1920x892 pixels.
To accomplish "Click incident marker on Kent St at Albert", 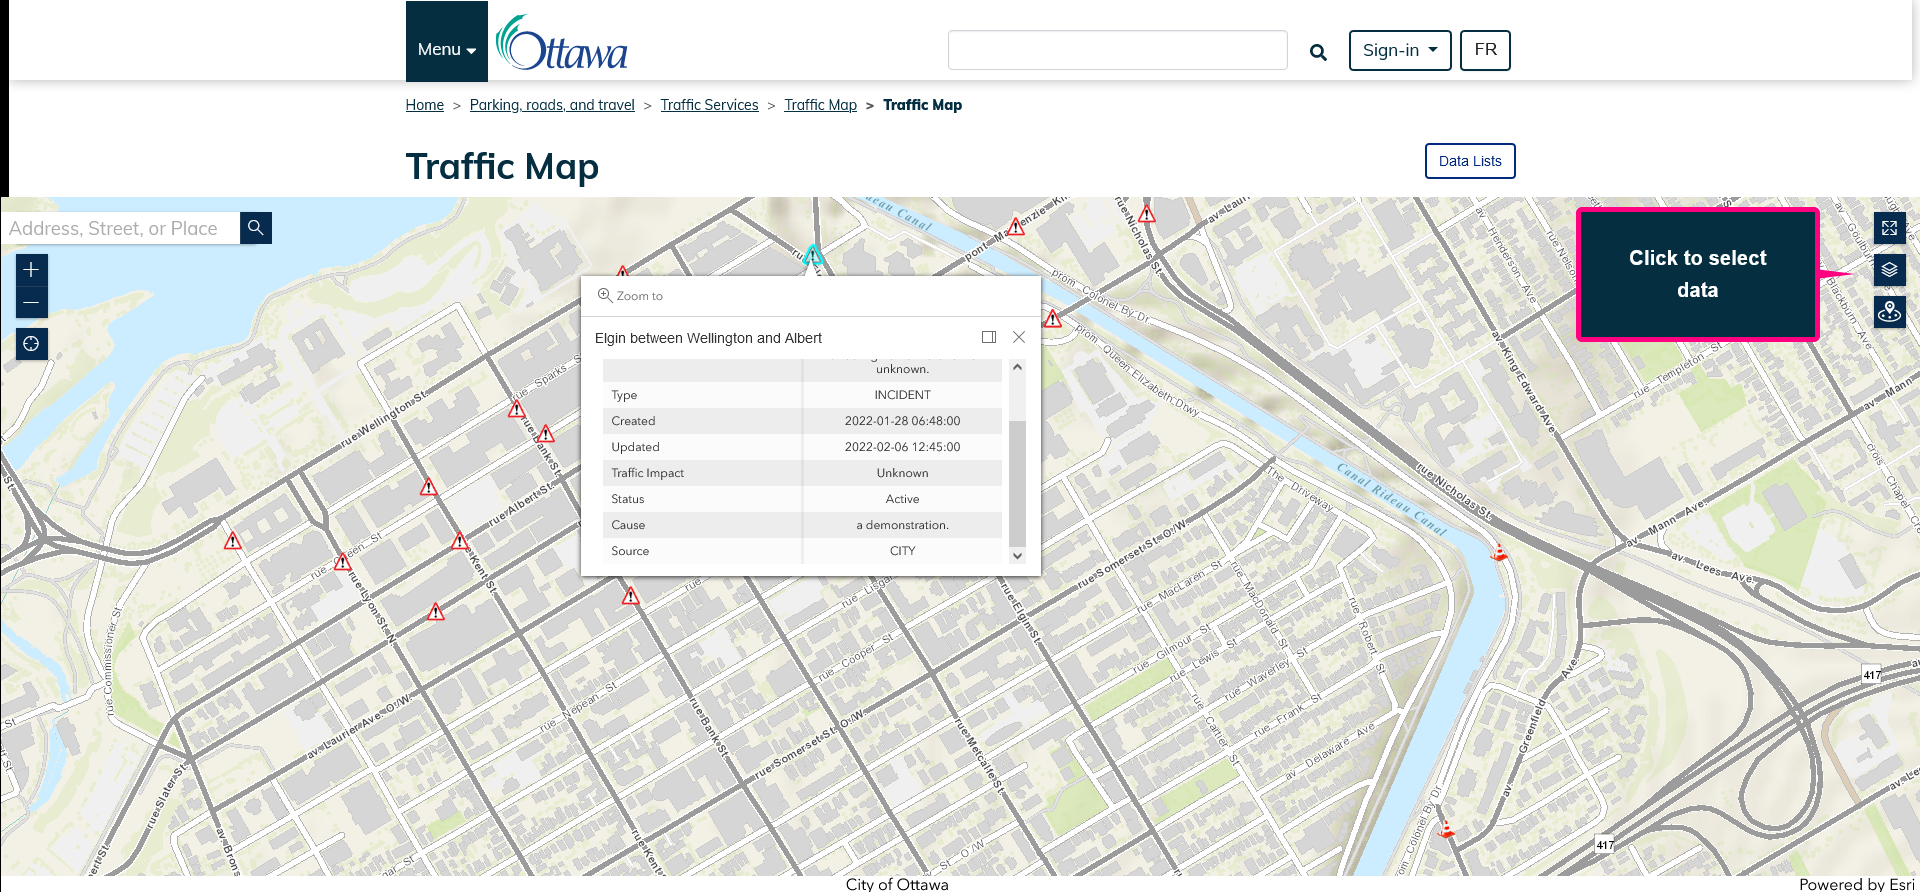I will [460, 541].
